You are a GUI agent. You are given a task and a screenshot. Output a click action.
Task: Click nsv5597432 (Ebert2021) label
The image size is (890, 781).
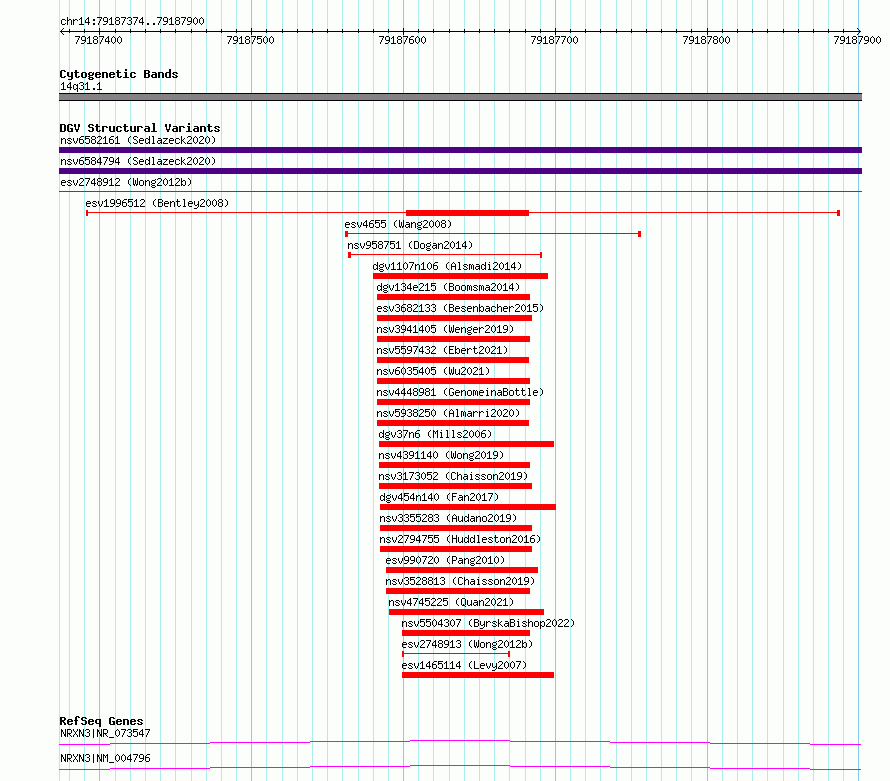tap(442, 350)
